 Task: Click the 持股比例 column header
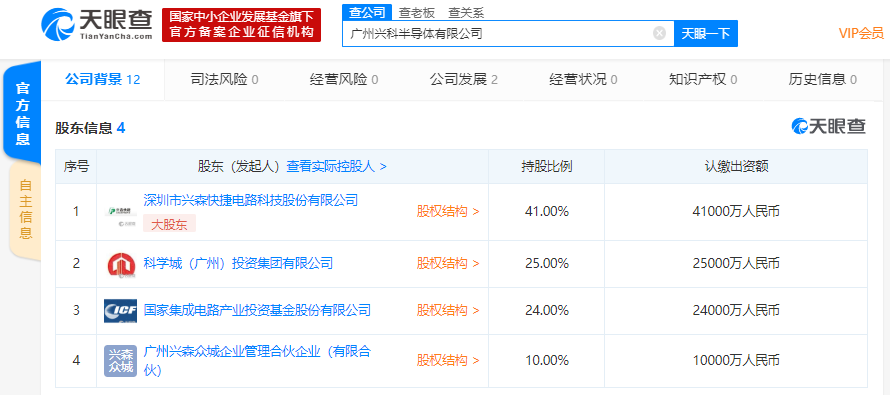click(547, 166)
